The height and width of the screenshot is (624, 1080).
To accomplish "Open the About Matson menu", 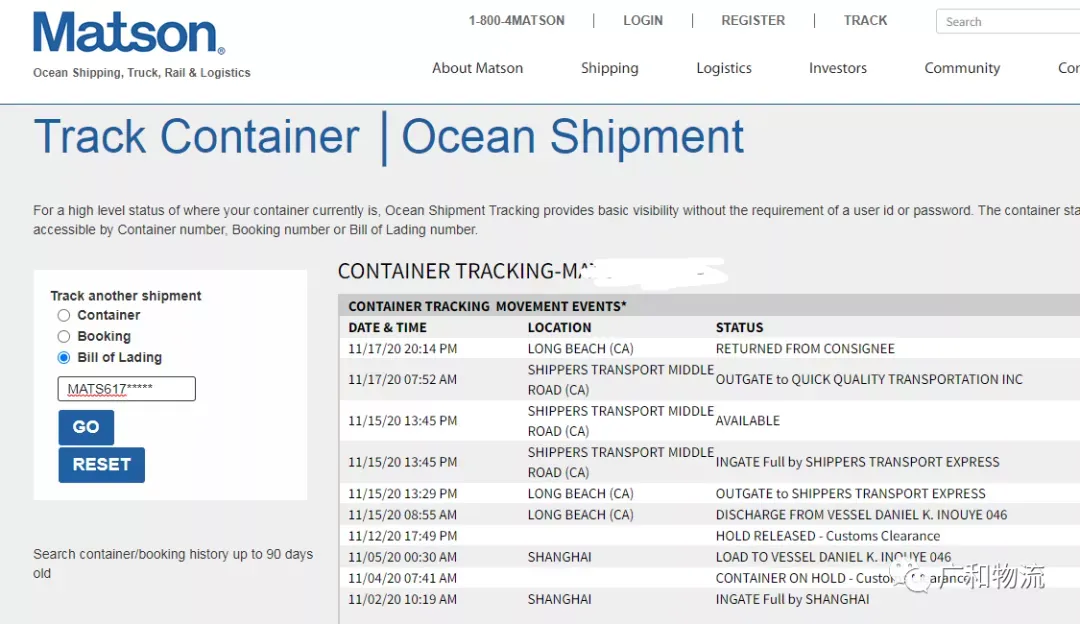I will coord(477,68).
